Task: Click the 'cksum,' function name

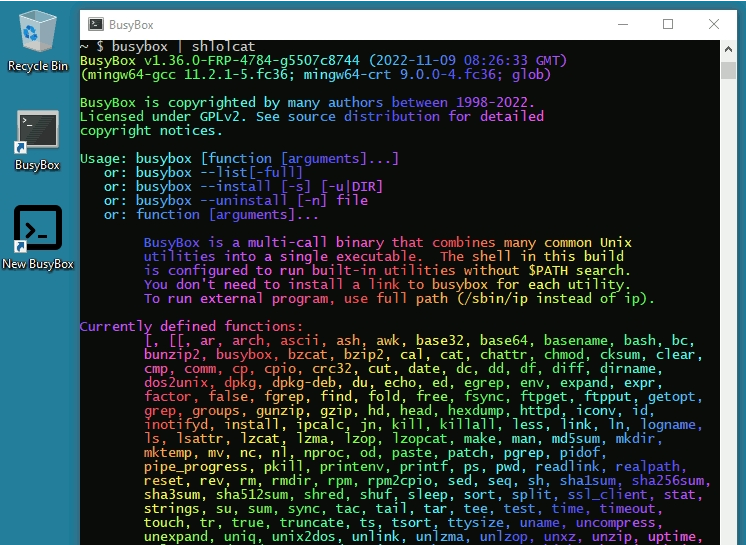Action: tap(623, 355)
